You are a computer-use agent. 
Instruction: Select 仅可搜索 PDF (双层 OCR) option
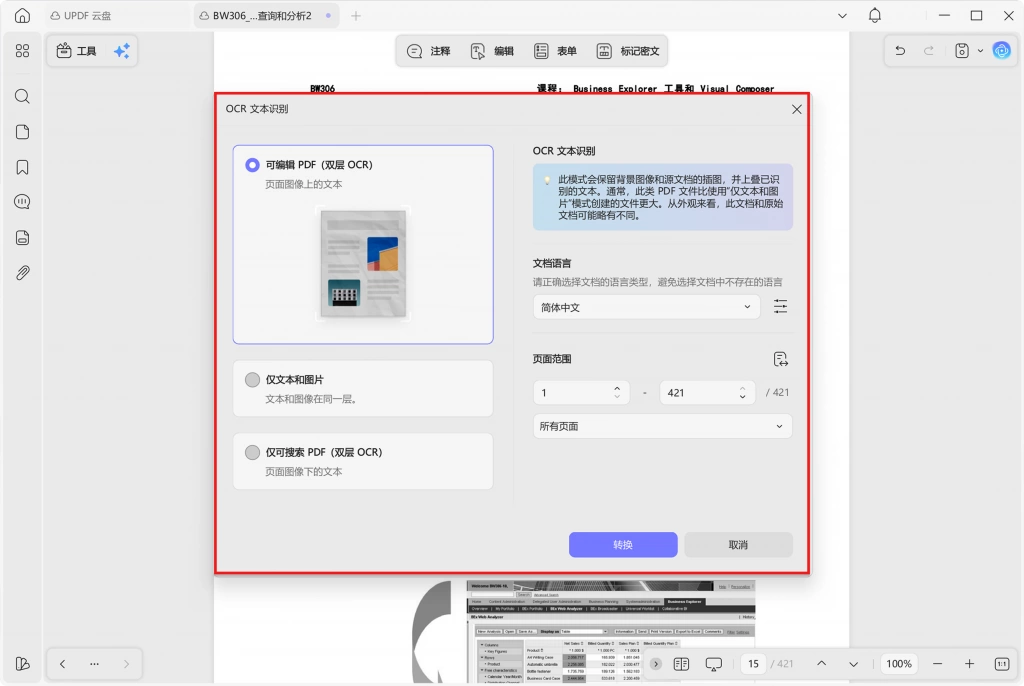[363, 461]
